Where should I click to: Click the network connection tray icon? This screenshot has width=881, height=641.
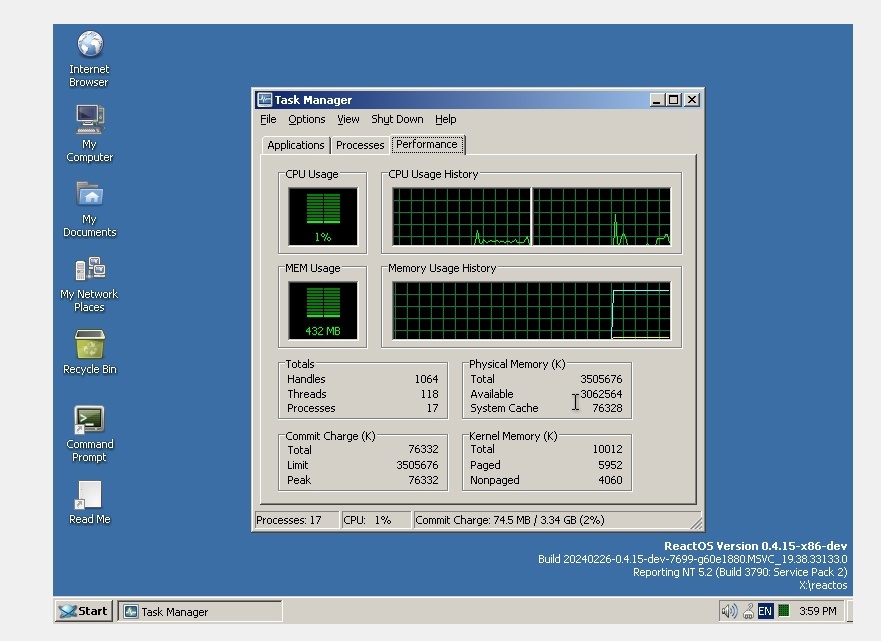click(749, 611)
